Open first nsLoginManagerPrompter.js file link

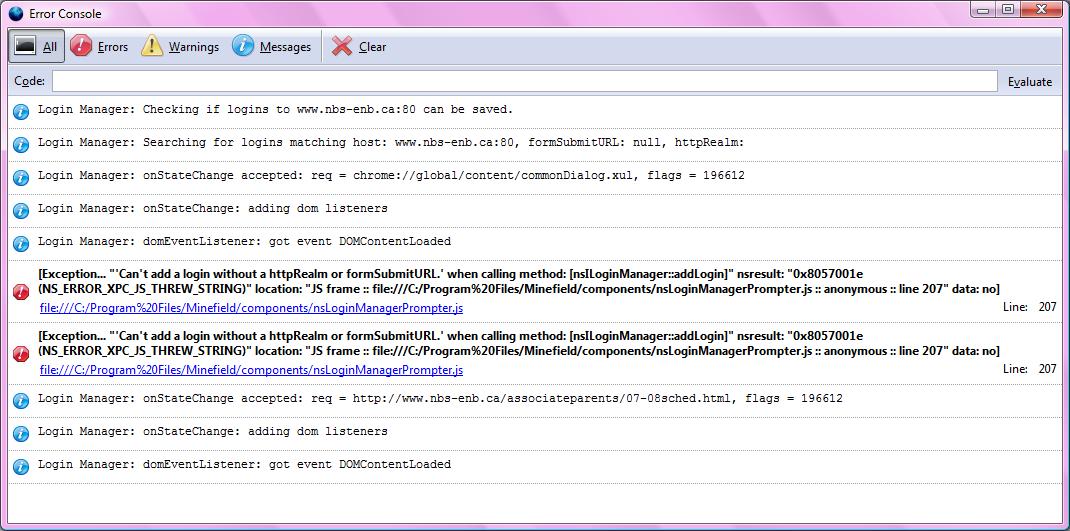click(x=251, y=308)
